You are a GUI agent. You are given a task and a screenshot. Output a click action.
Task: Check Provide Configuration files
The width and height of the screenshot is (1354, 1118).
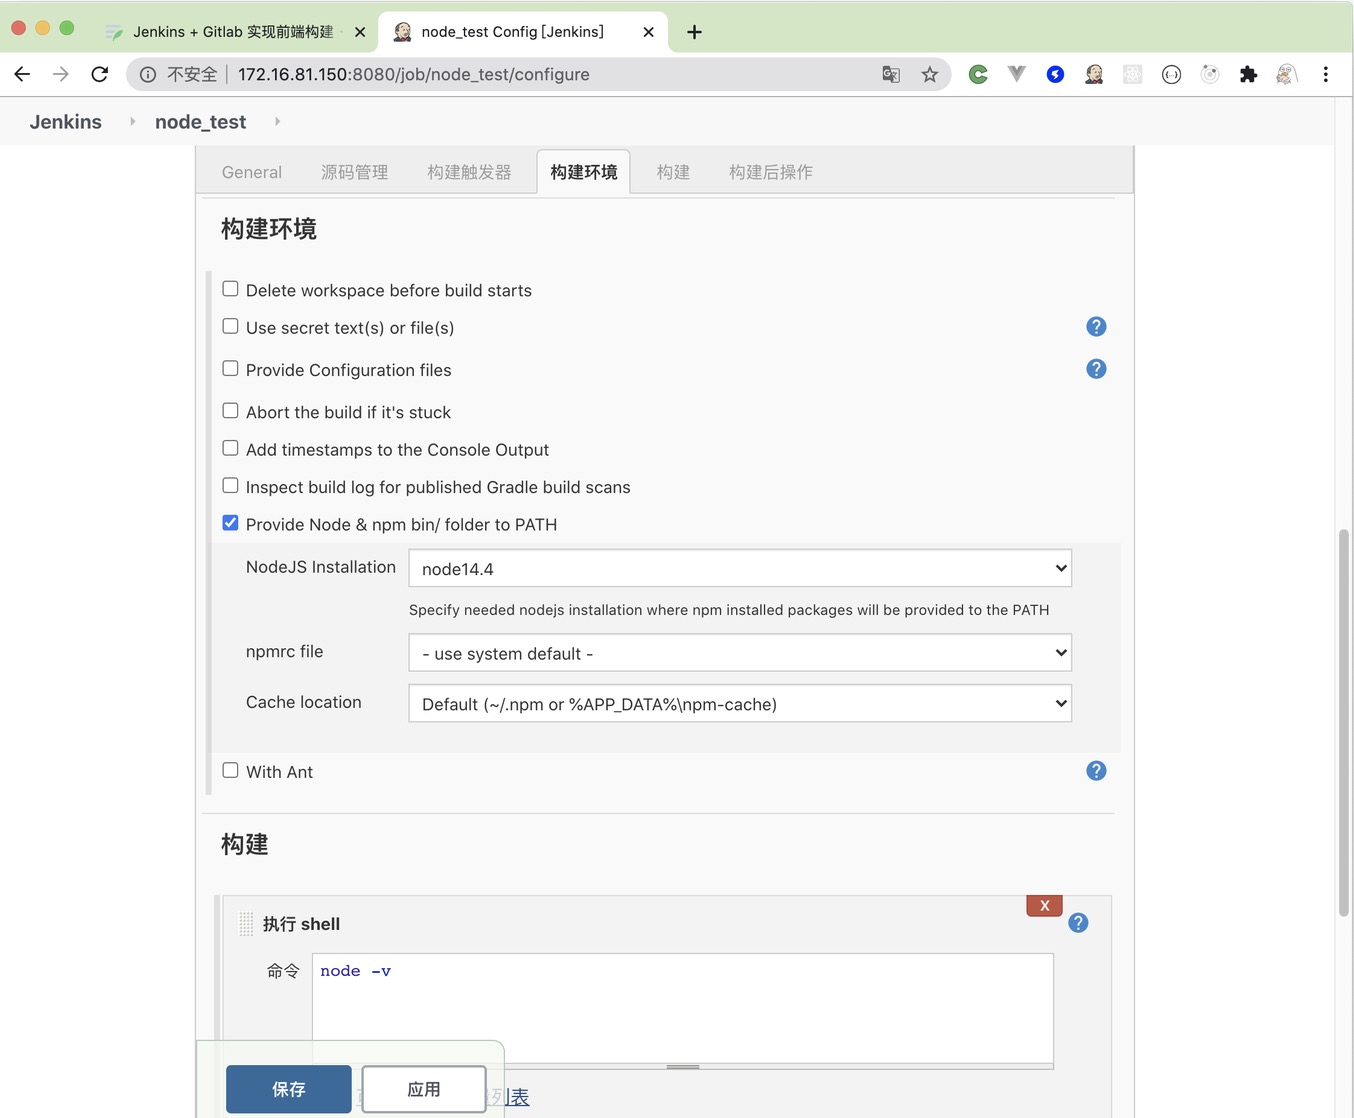[x=230, y=368]
